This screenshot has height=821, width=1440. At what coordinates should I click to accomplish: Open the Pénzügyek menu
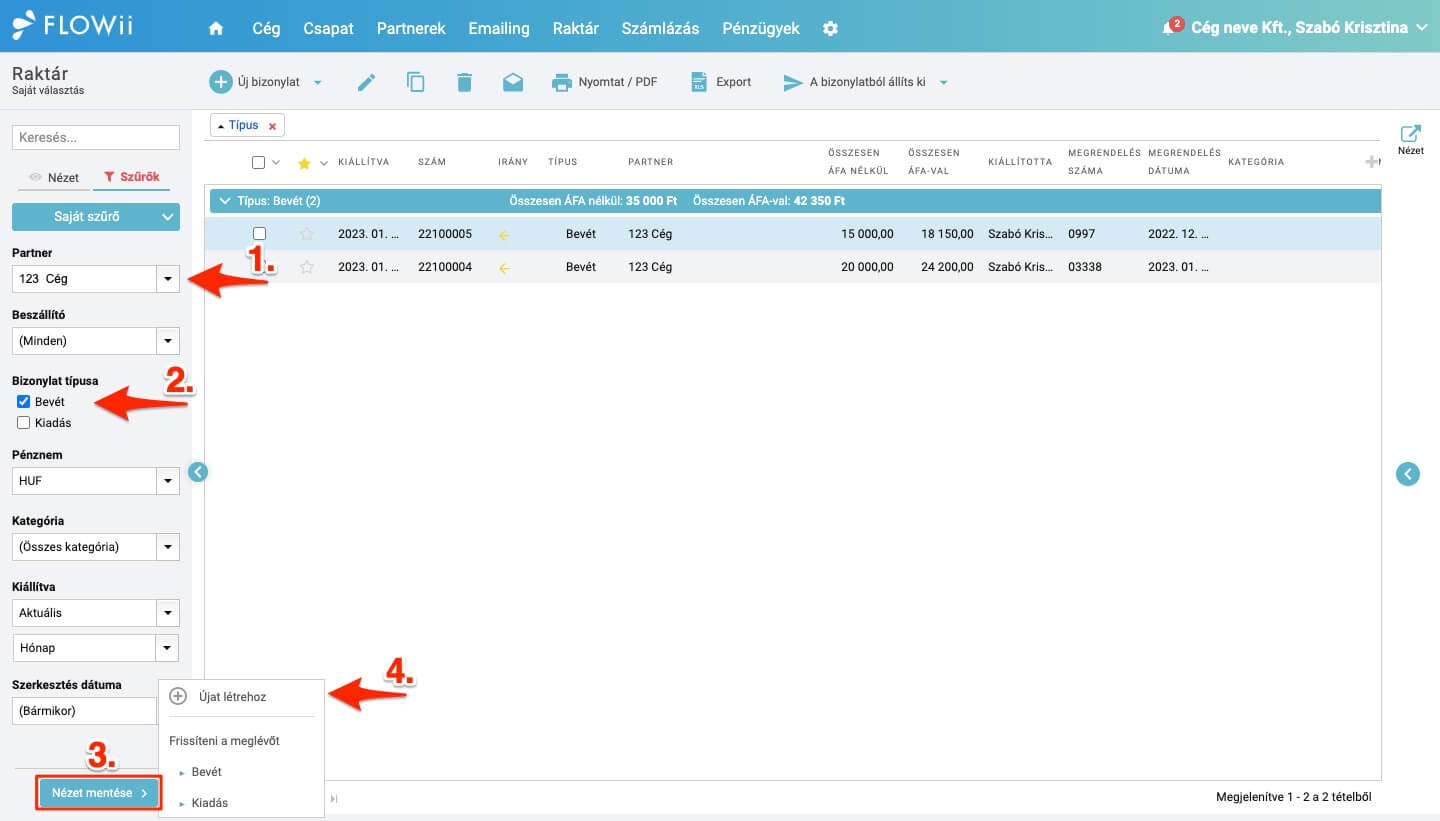pyautogui.click(x=761, y=28)
